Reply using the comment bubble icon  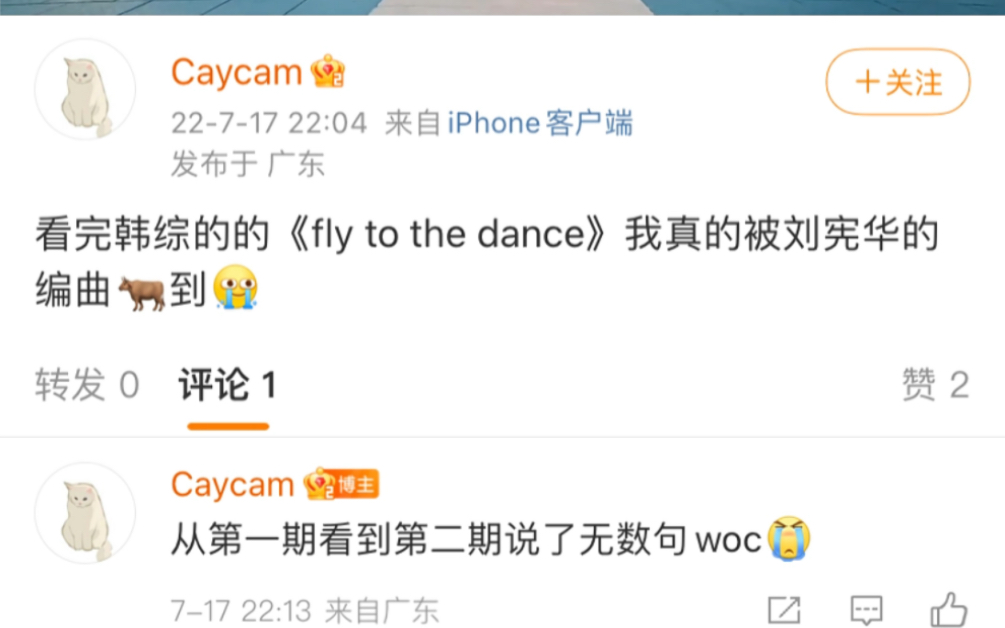(x=867, y=609)
